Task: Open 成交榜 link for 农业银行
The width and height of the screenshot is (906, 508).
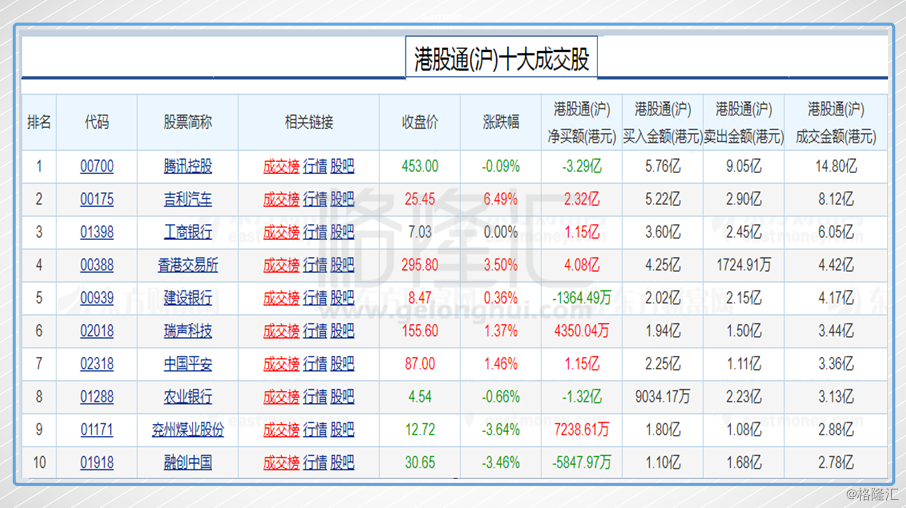Action: click(x=280, y=397)
